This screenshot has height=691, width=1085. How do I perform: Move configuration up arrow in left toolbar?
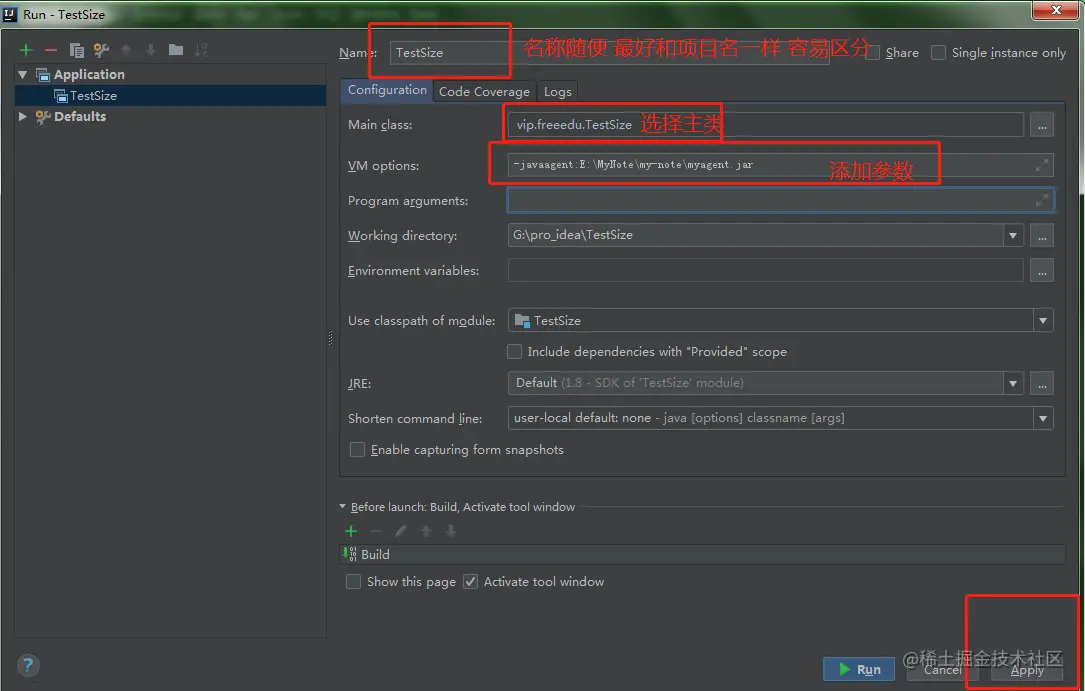(126, 50)
